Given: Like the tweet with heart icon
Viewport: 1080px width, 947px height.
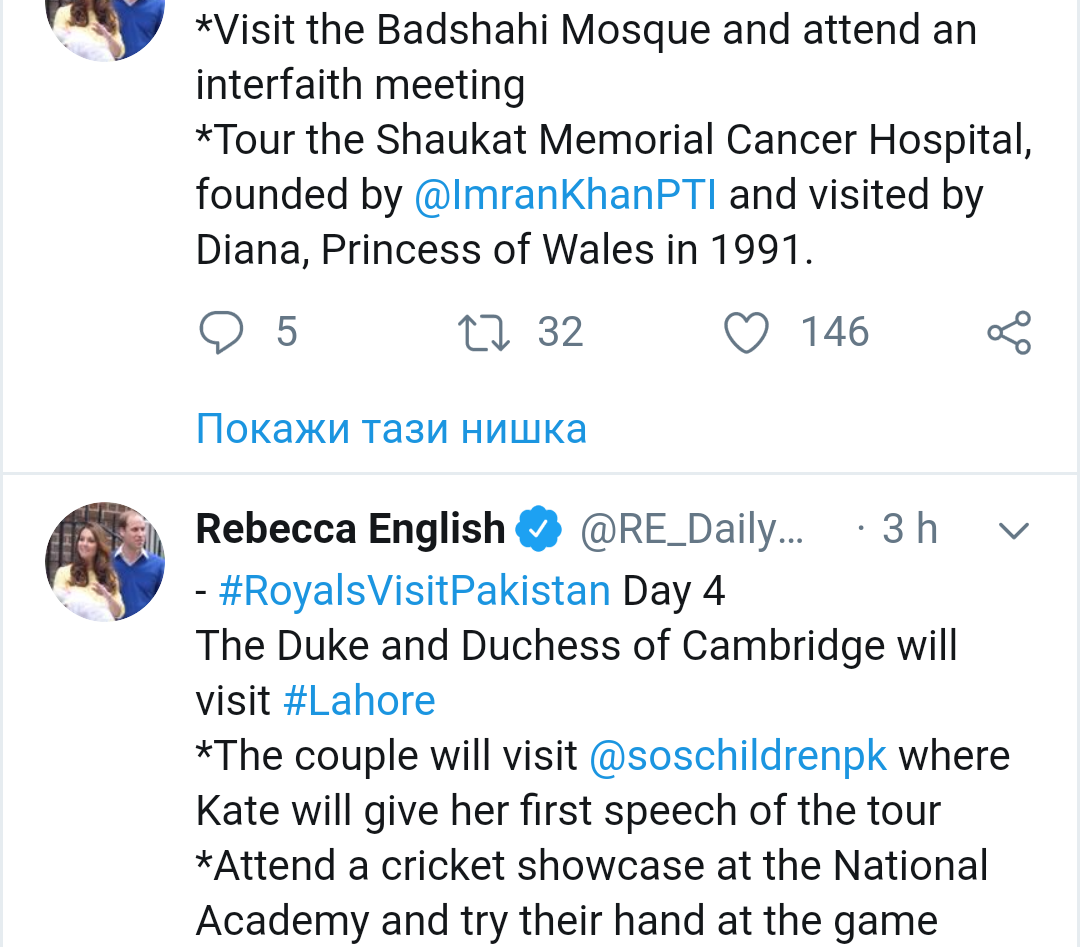Looking at the screenshot, I should click(x=746, y=332).
